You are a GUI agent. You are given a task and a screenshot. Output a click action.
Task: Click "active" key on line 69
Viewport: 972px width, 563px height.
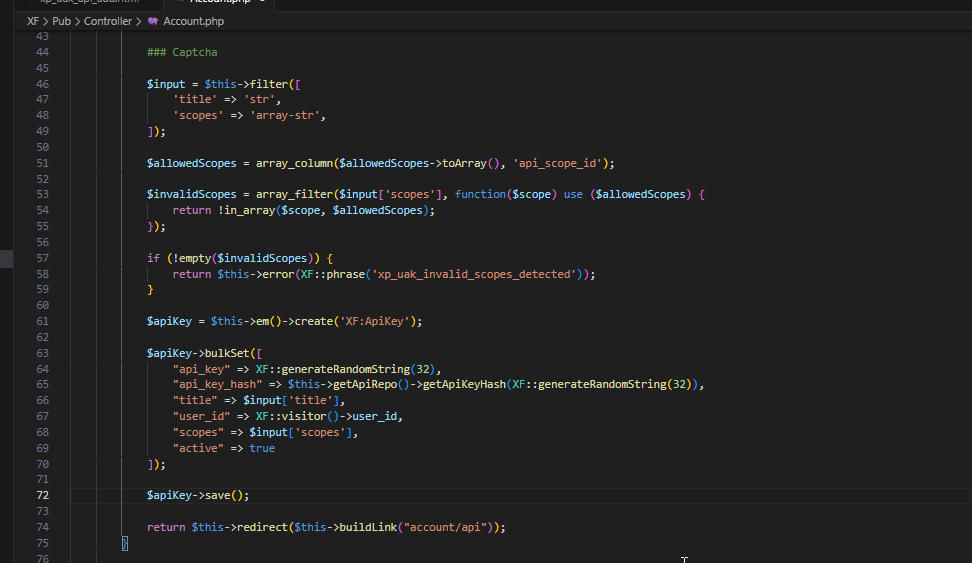[x=198, y=448]
